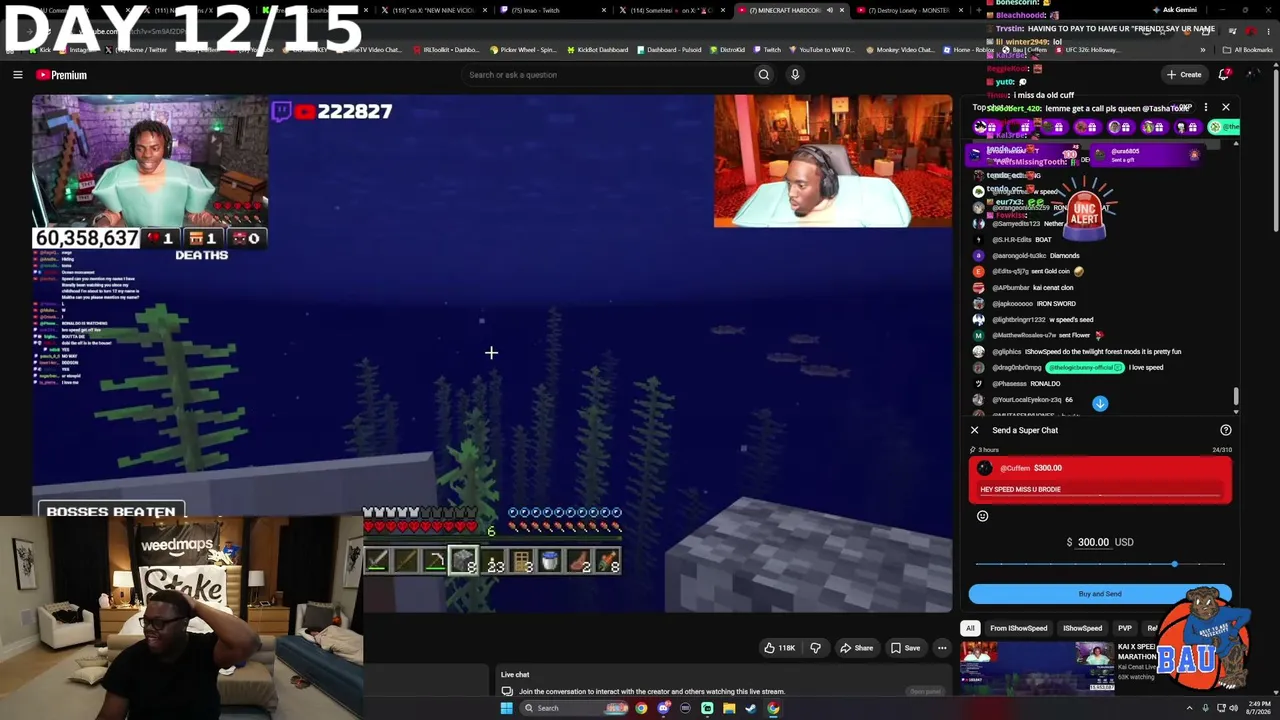Go to YouTube Premium home logo
This screenshot has width=1280, height=720.
click(x=61, y=75)
